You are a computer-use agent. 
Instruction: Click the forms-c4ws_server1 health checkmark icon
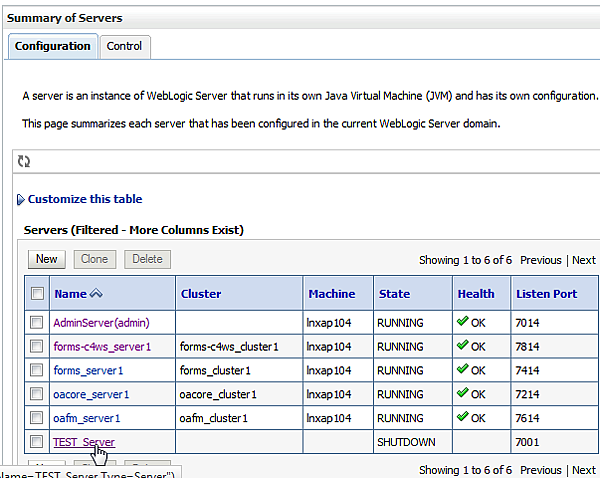pyautogui.click(x=463, y=345)
